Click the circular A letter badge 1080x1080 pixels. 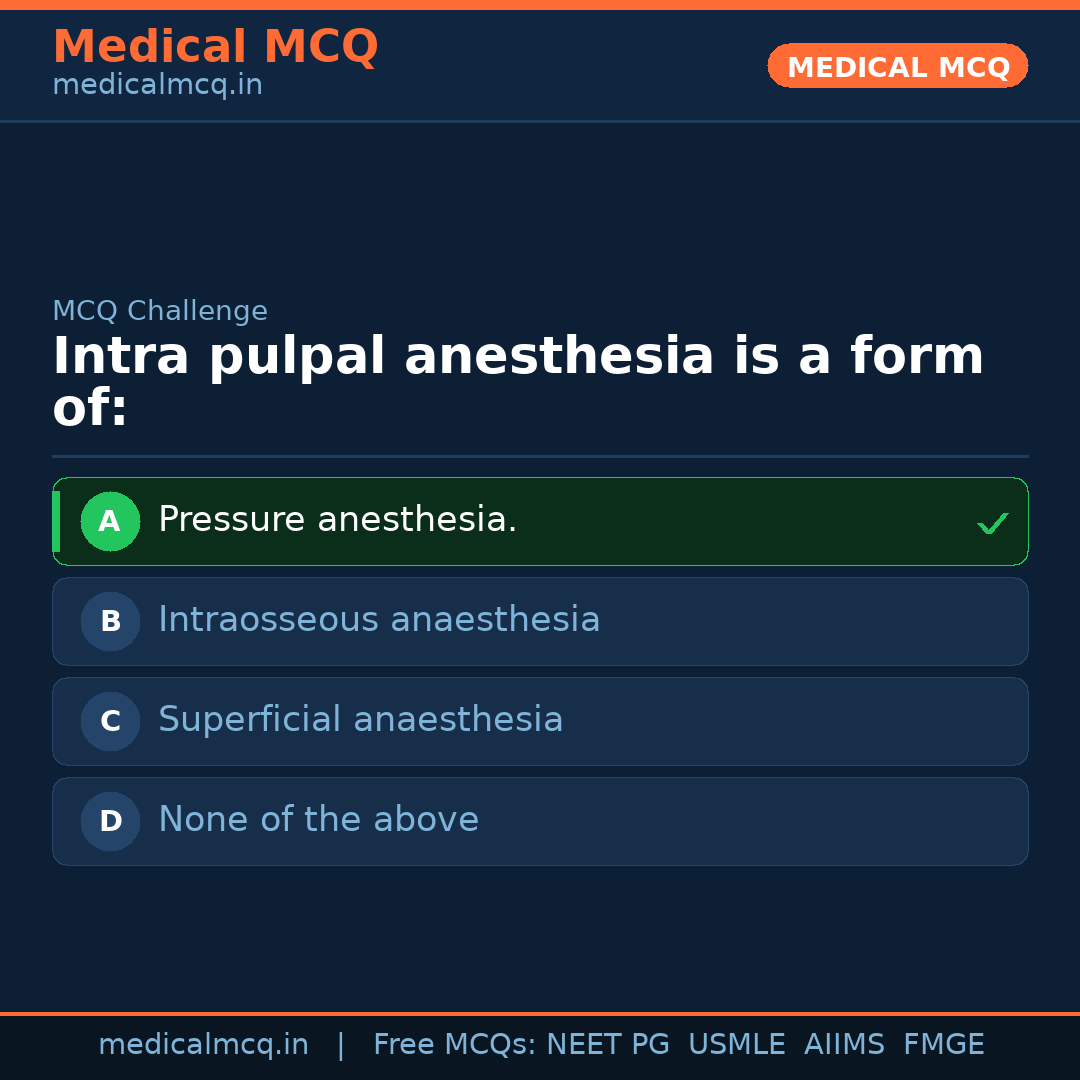point(110,521)
